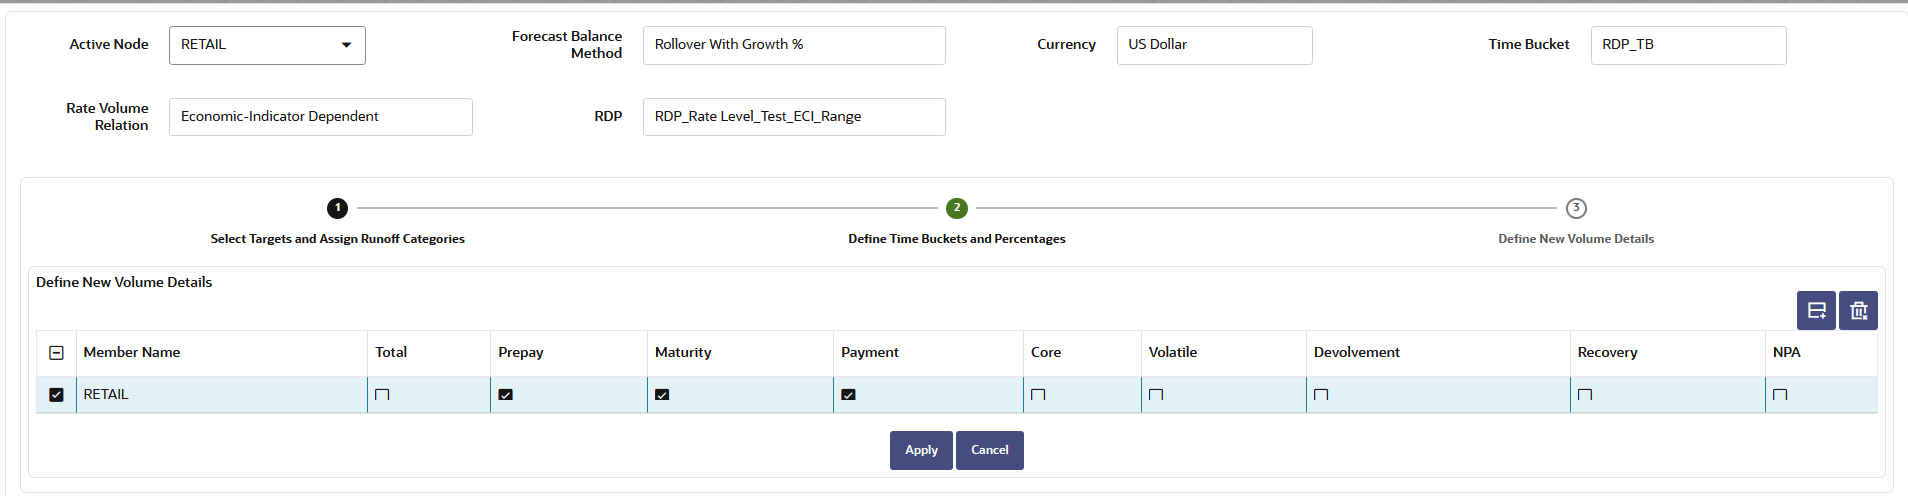The height and width of the screenshot is (496, 1908).
Task: Open the Active Node dropdown
Action: coord(267,45)
